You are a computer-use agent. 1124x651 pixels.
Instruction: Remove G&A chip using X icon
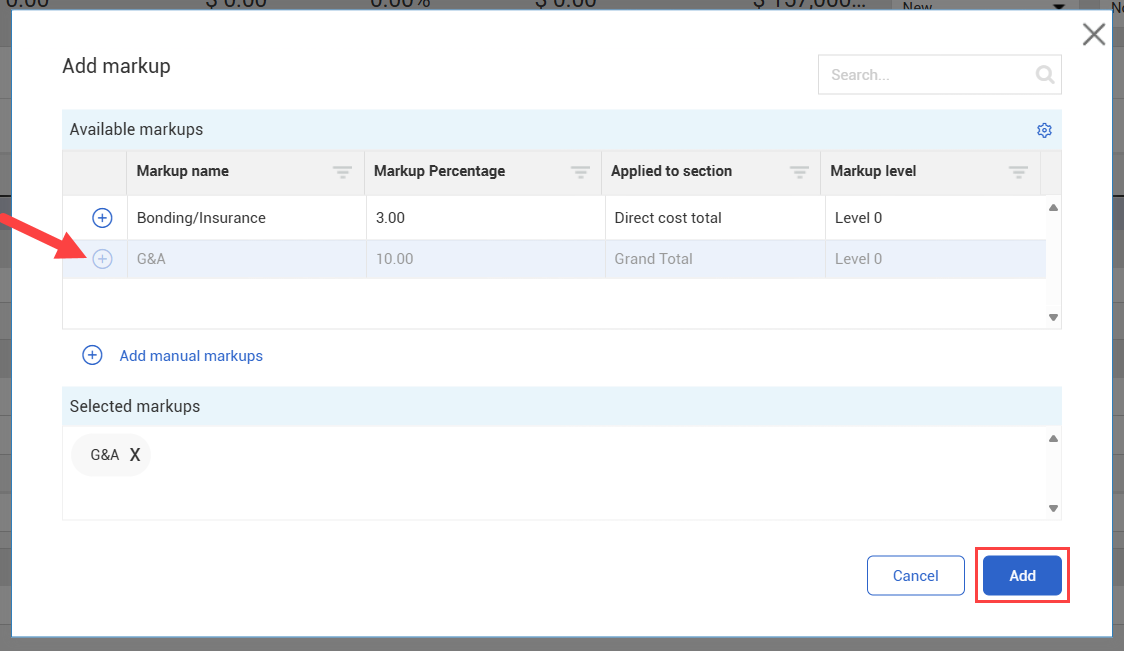coord(135,455)
